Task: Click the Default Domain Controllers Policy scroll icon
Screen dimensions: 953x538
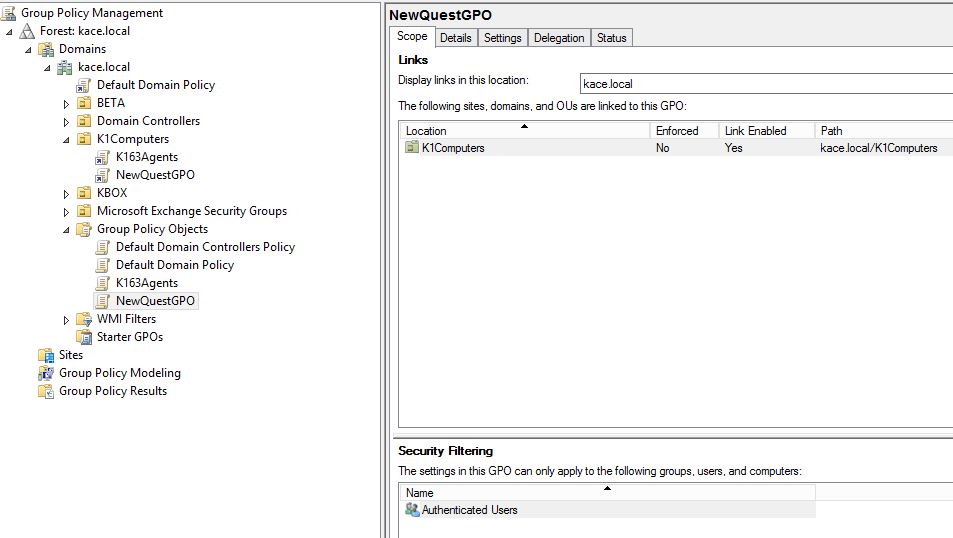Action: pyautogui.click(x=103, y=247)
